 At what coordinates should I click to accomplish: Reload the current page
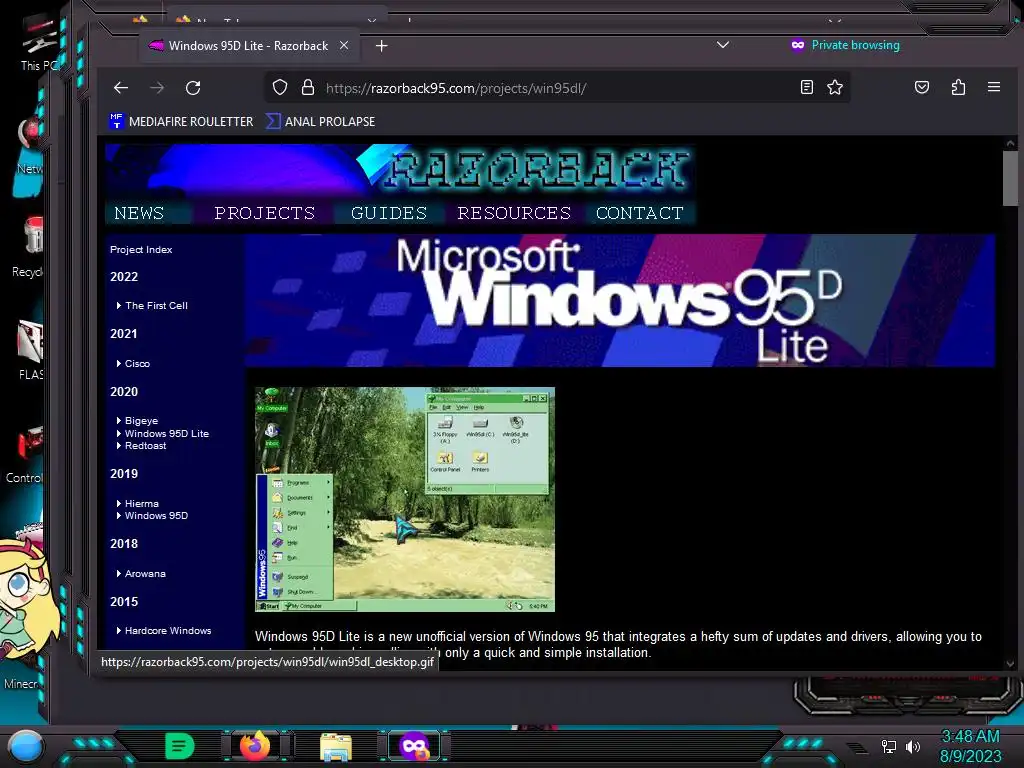click(193, 88)
